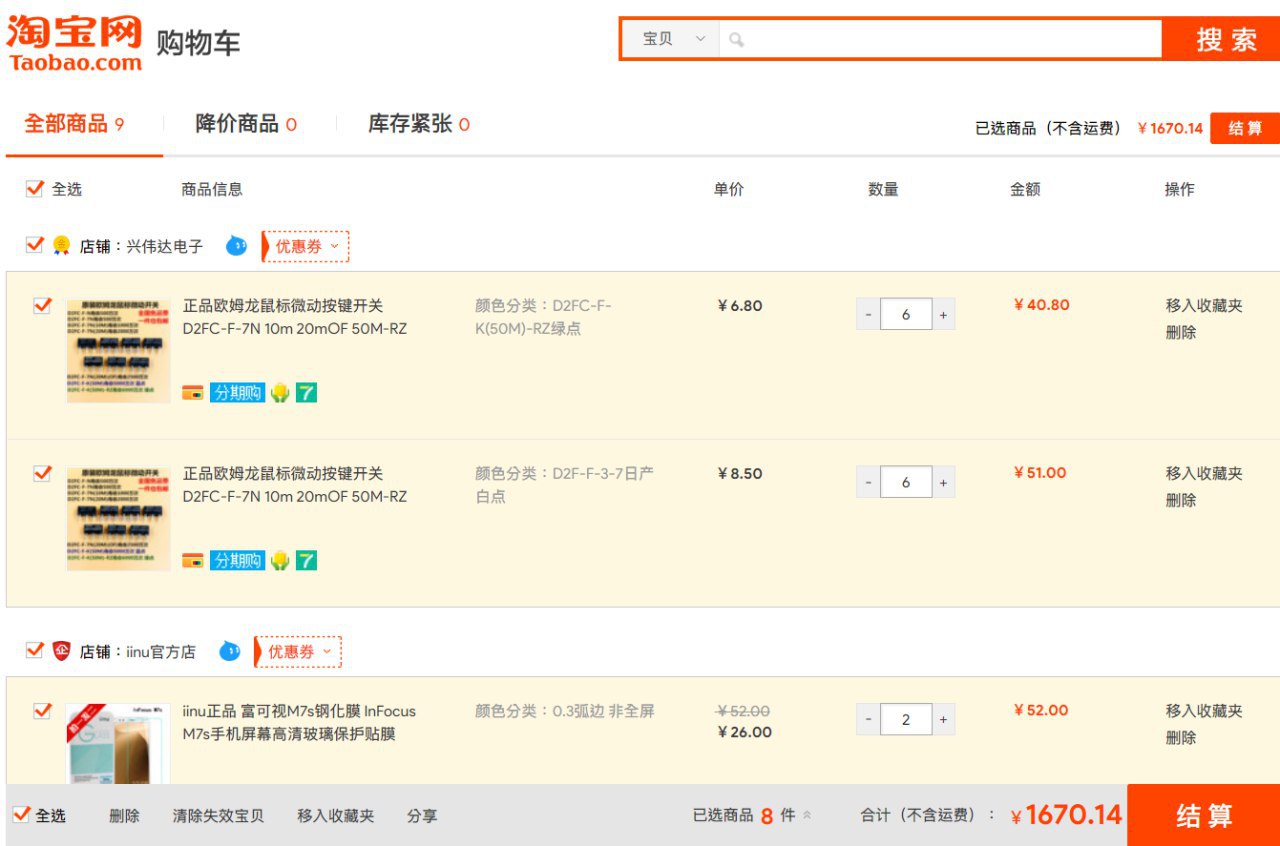This screenshot has height=846, width=1280.
Task: Uncheck the 兴伟达电子 store checkbox
Action: tap(35, 245)
